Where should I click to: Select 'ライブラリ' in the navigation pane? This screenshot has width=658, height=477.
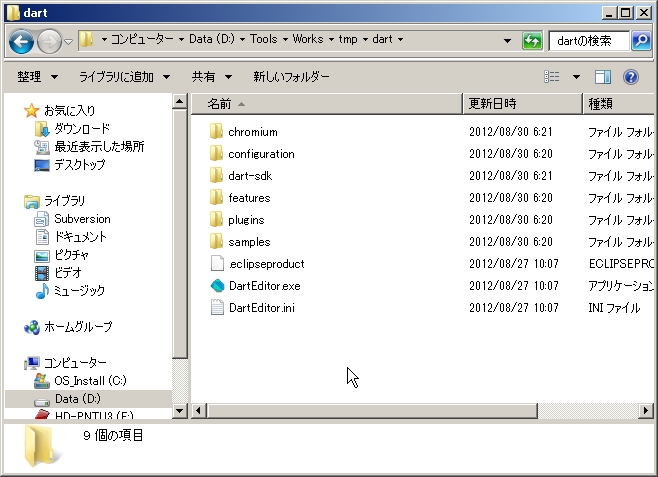tap(55, 201)
